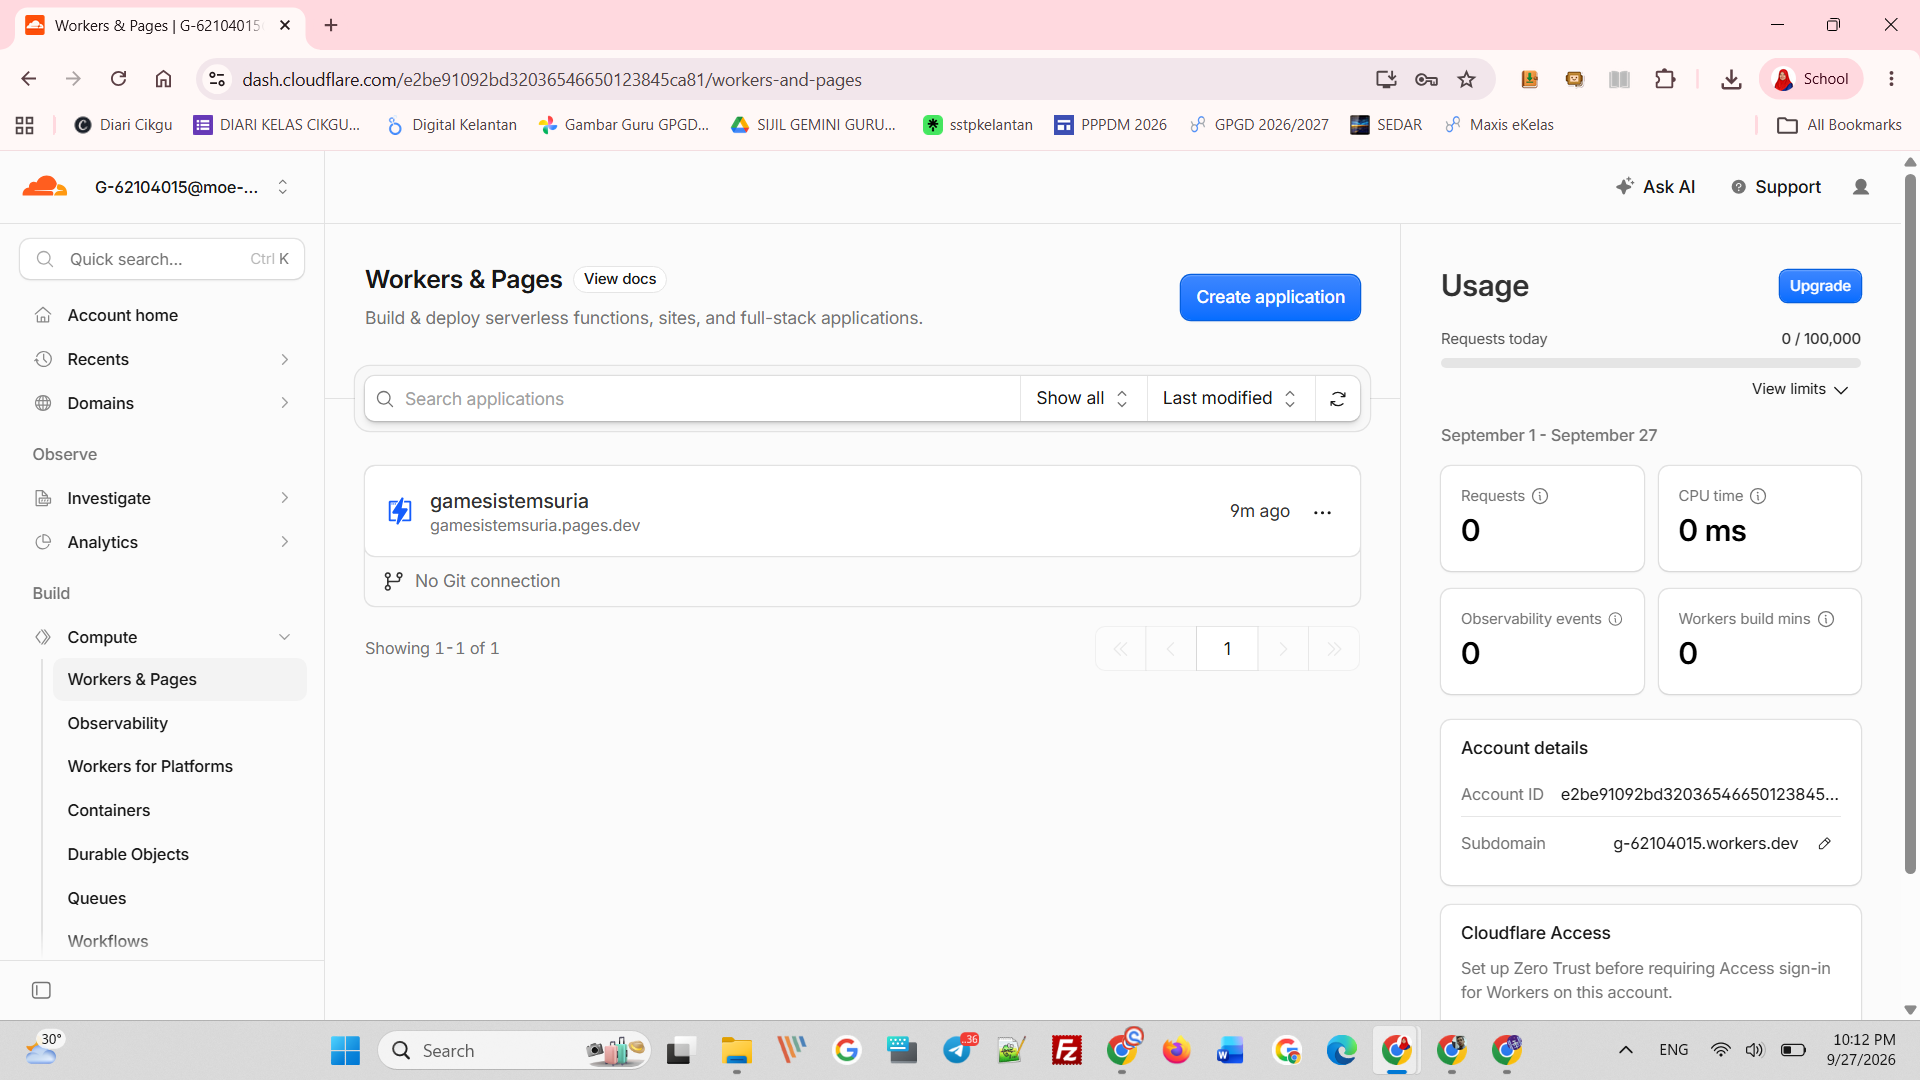The width and height of the screenshot is (1920, 1080).
Task: Open Microsoft Word from the taskbar
Action: (1230, 1051)
